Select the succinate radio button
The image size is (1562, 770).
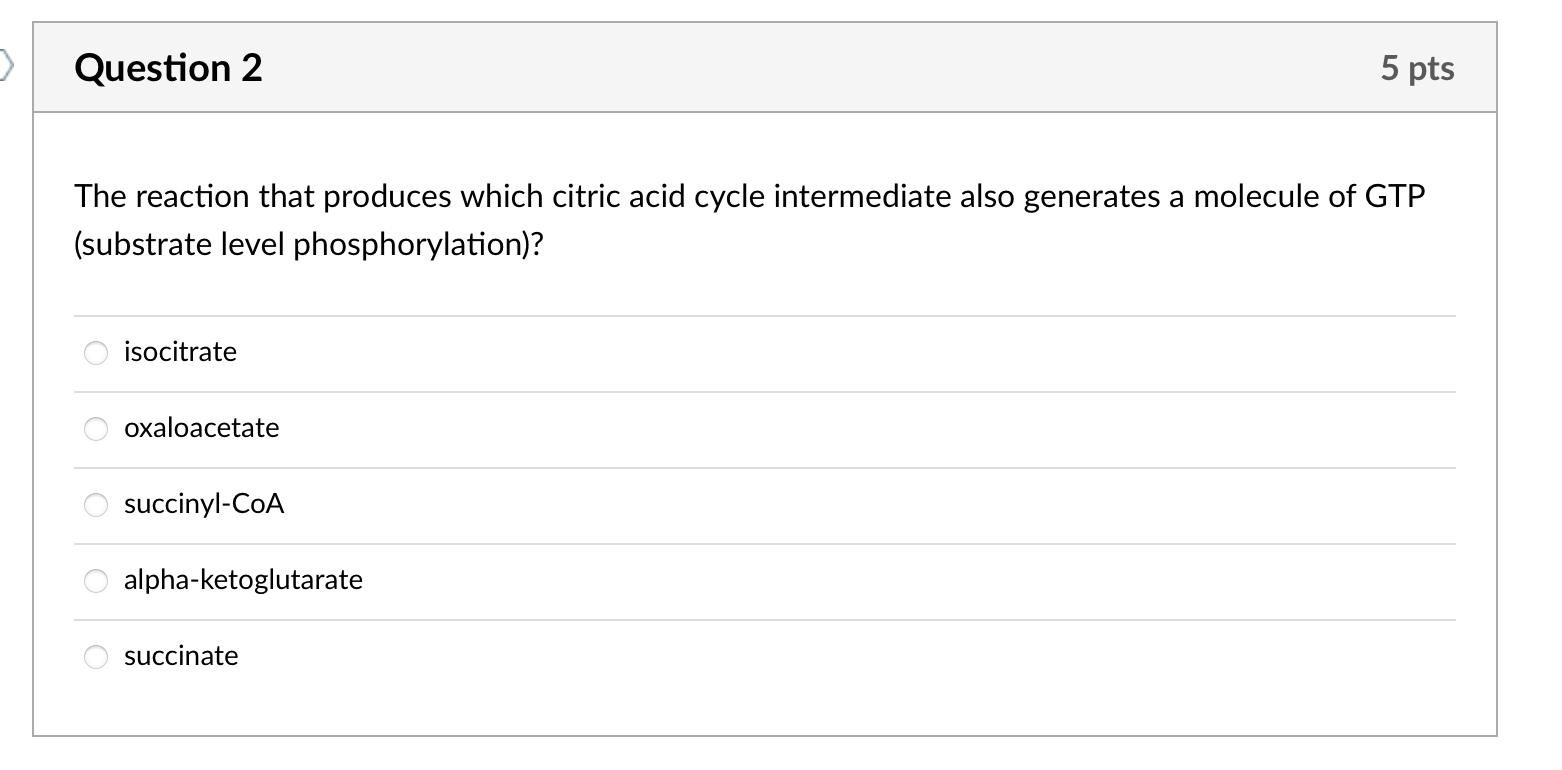tap(96, 657)
